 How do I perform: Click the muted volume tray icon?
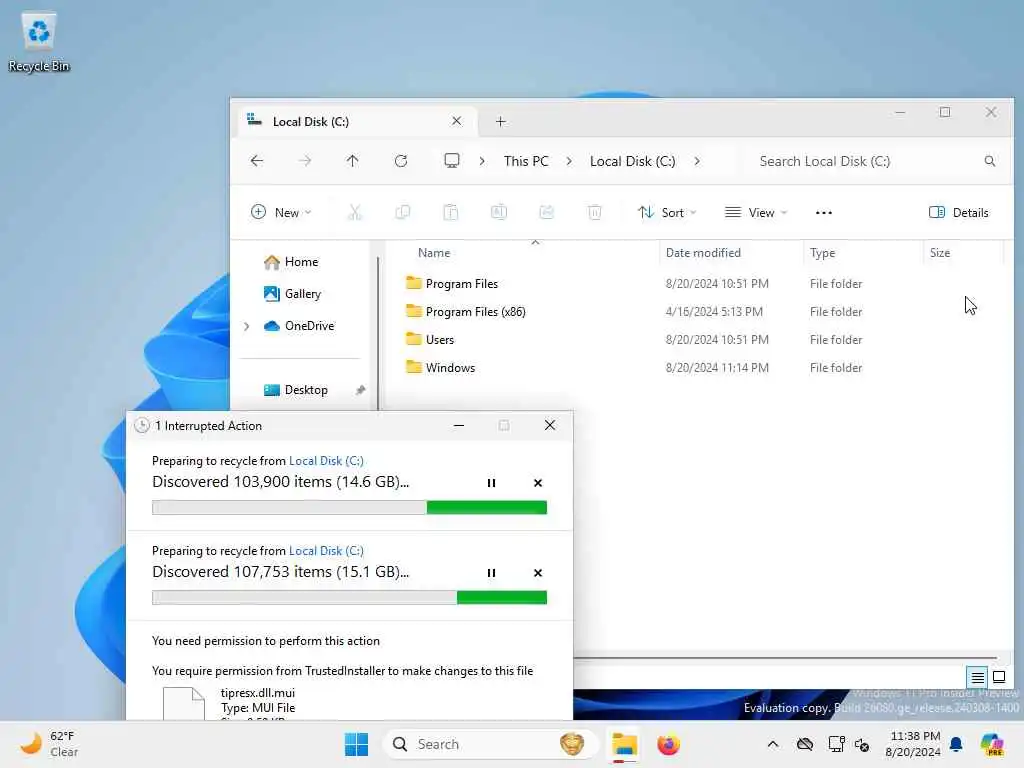[862, 744]
